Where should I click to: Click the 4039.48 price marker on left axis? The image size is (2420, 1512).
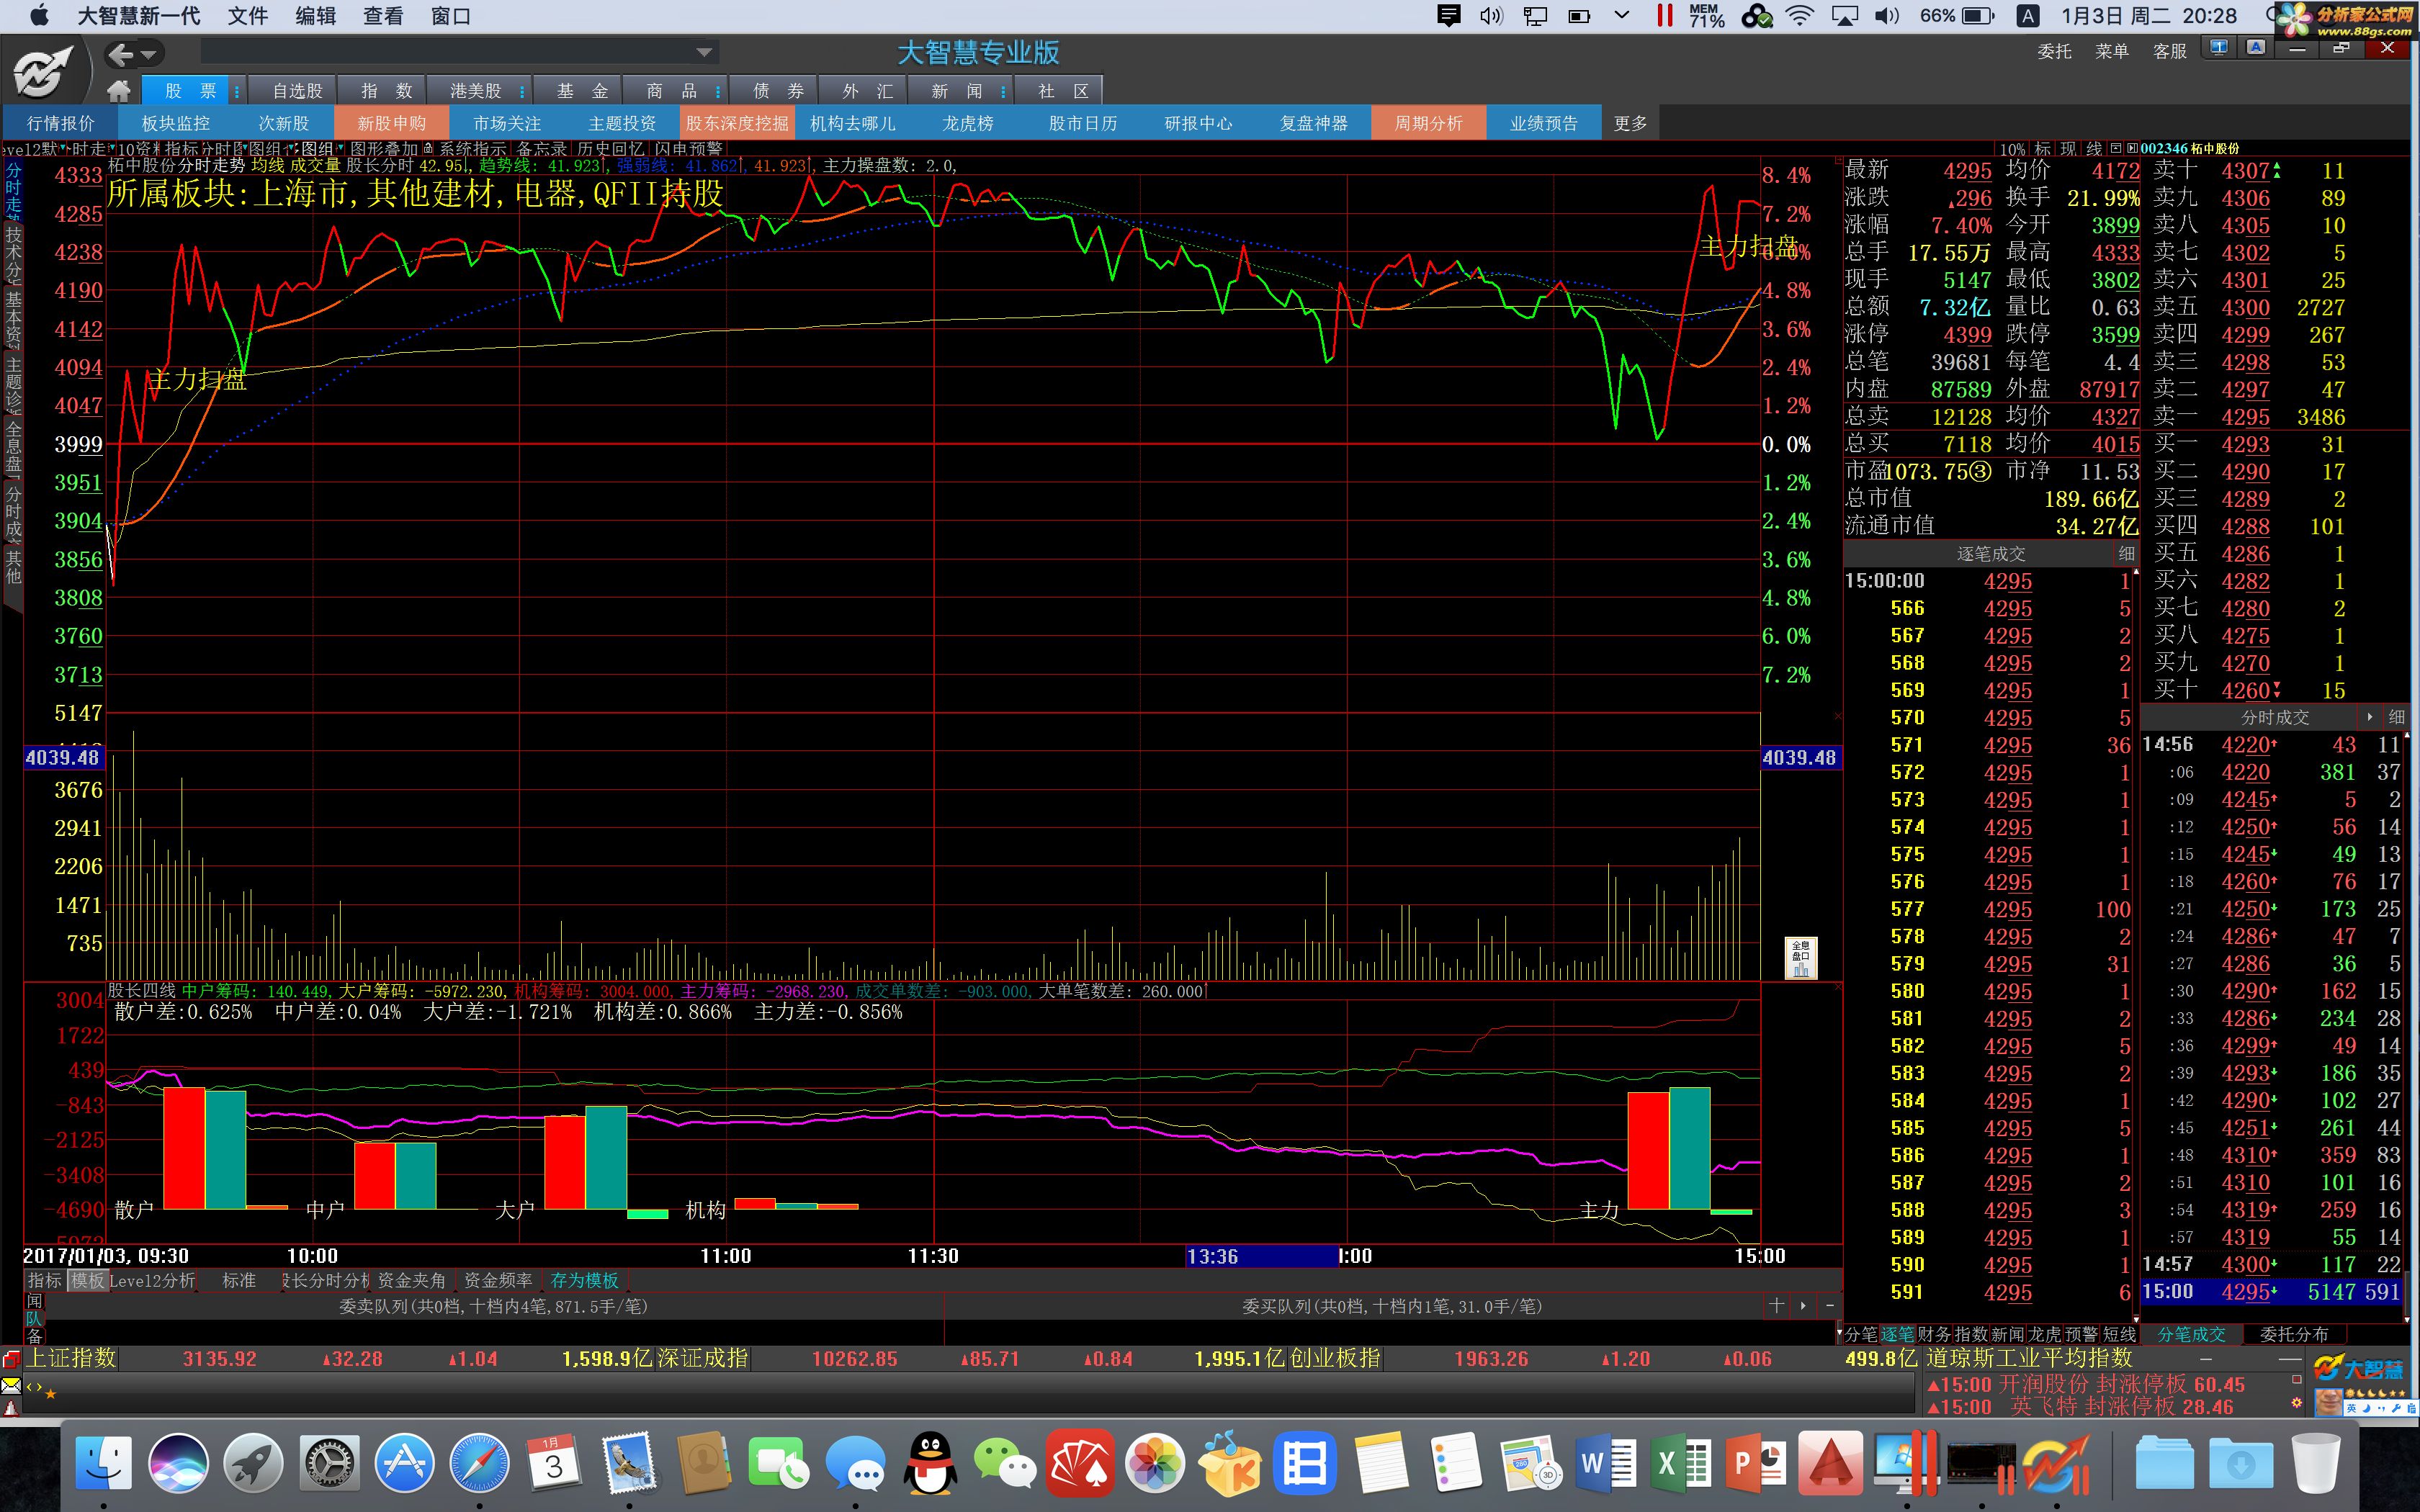click(x=62, y=757)
